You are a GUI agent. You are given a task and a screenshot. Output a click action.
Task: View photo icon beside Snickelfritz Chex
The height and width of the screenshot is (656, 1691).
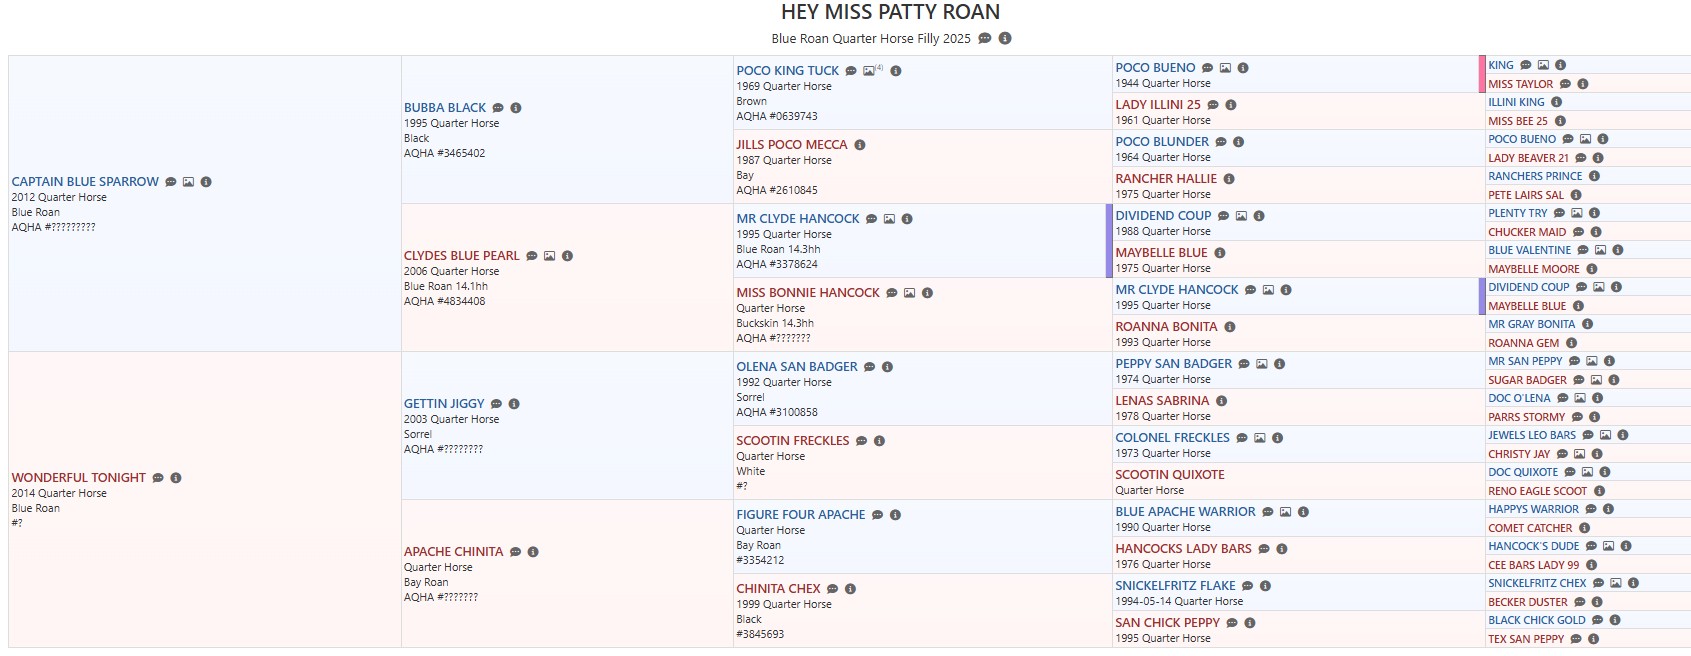1615,583
